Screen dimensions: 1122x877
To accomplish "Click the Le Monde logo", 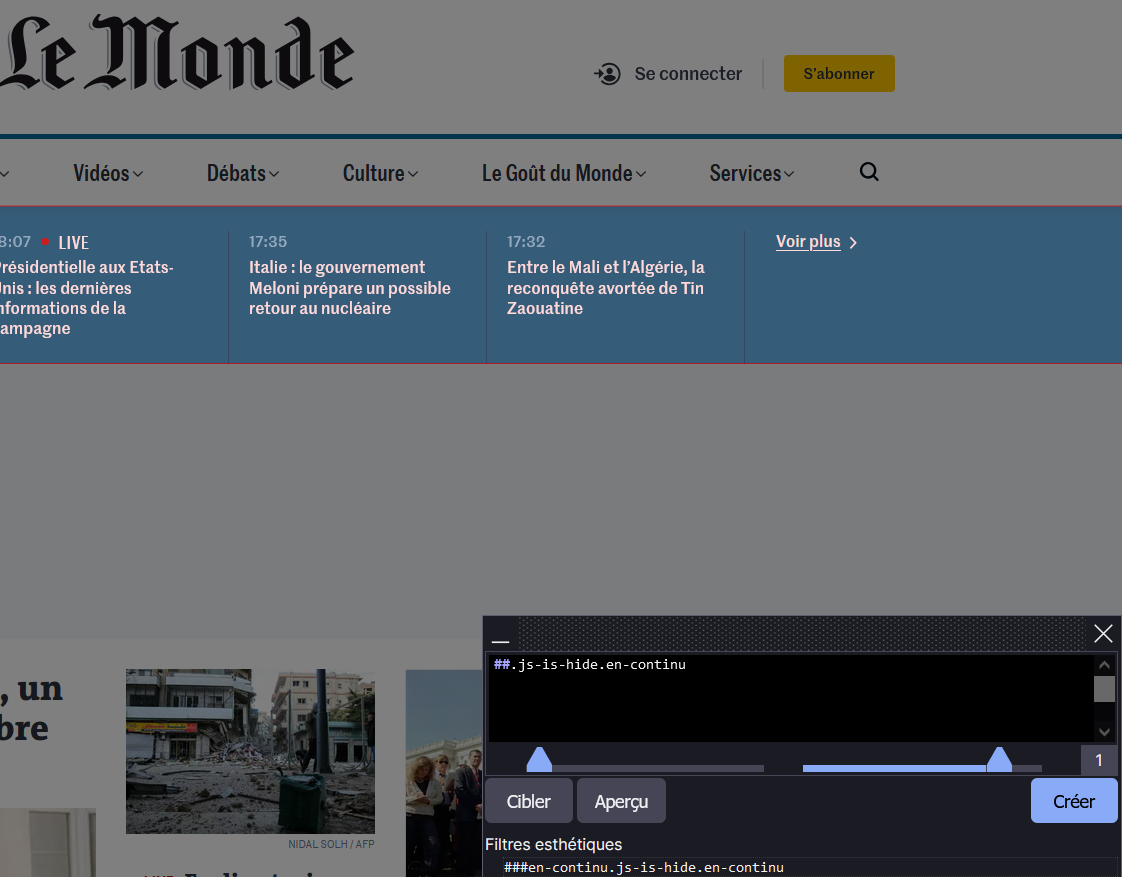I will pyautogui.click(x=178, y=55).
